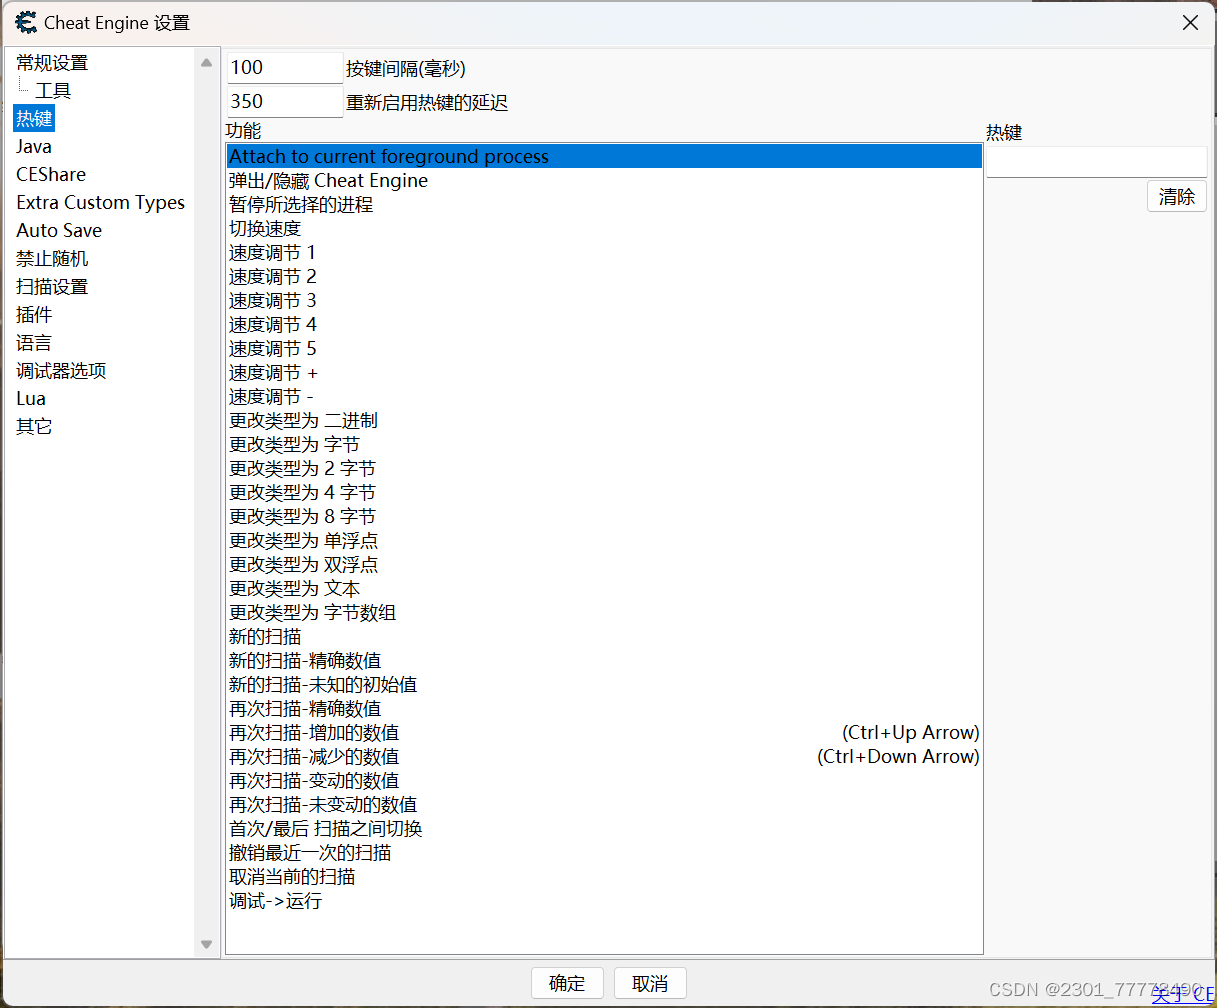Open the 调试器选项 settings category
1217x1008 pixels.
click(x=61, y=371)
